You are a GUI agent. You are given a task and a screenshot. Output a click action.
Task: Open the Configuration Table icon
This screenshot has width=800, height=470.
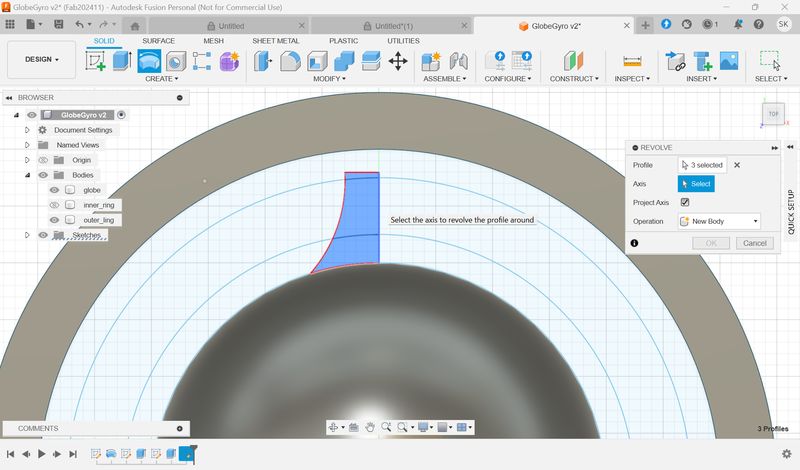tap(522, 61)
